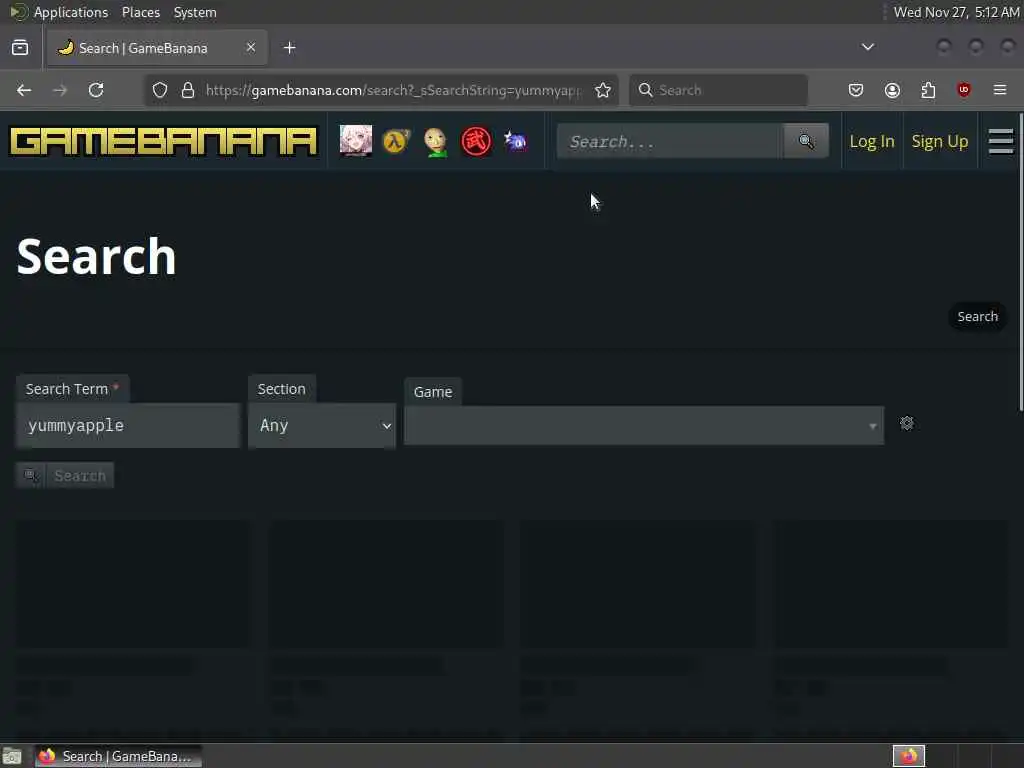This screenshot has width=1024, height=768.
Task: Reload the current page
Action: pos(96,90)
